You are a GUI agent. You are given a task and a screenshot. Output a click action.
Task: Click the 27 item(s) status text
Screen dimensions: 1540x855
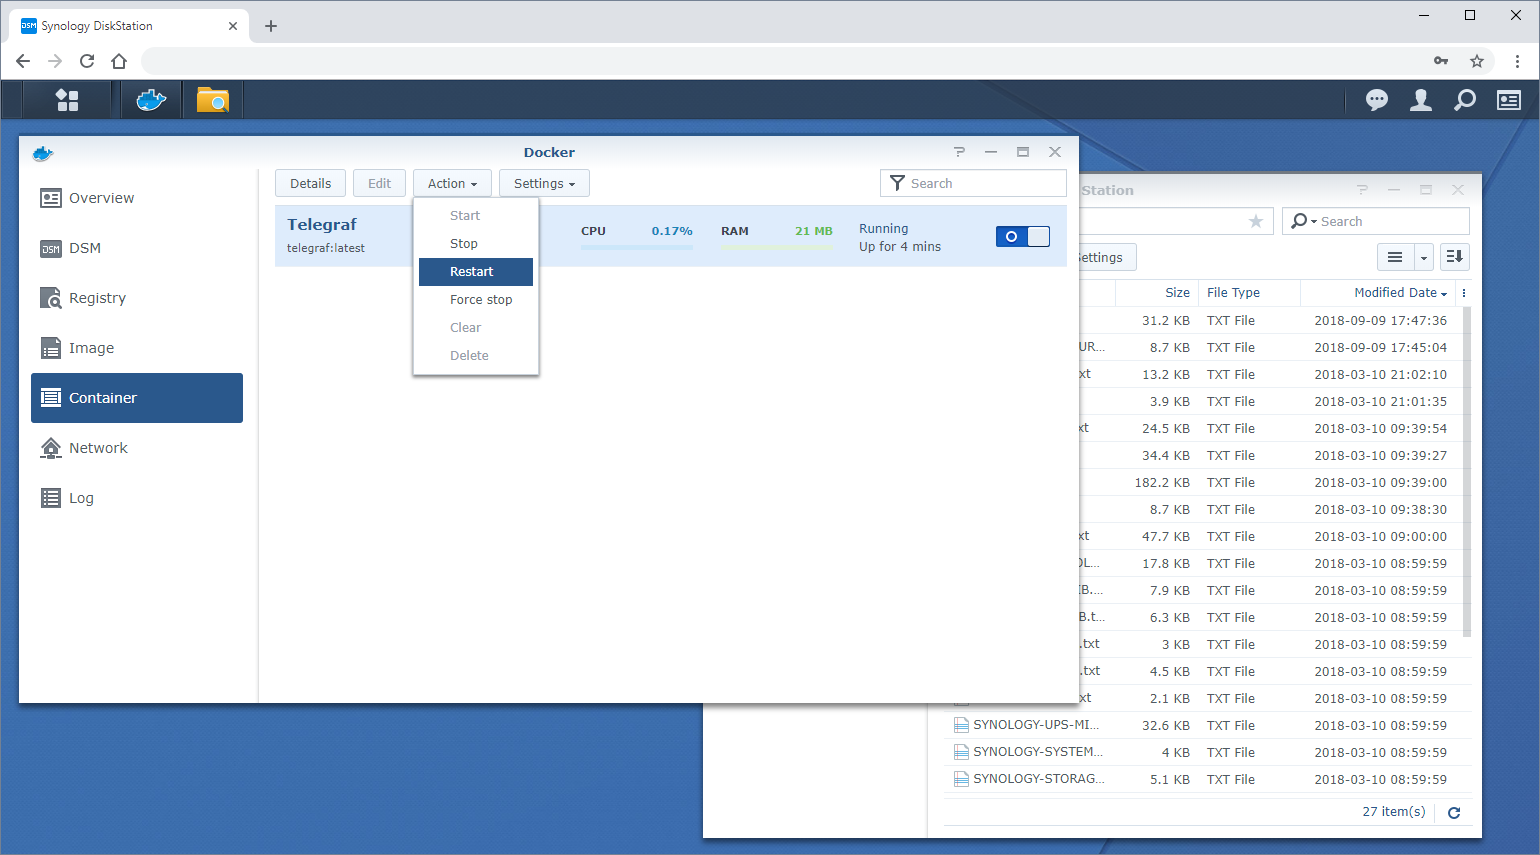(1394, 812)
